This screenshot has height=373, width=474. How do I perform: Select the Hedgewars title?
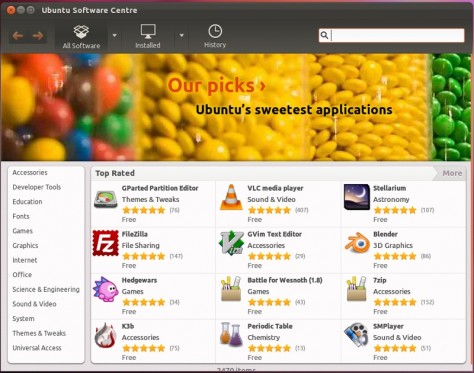[x=139, y=280]
